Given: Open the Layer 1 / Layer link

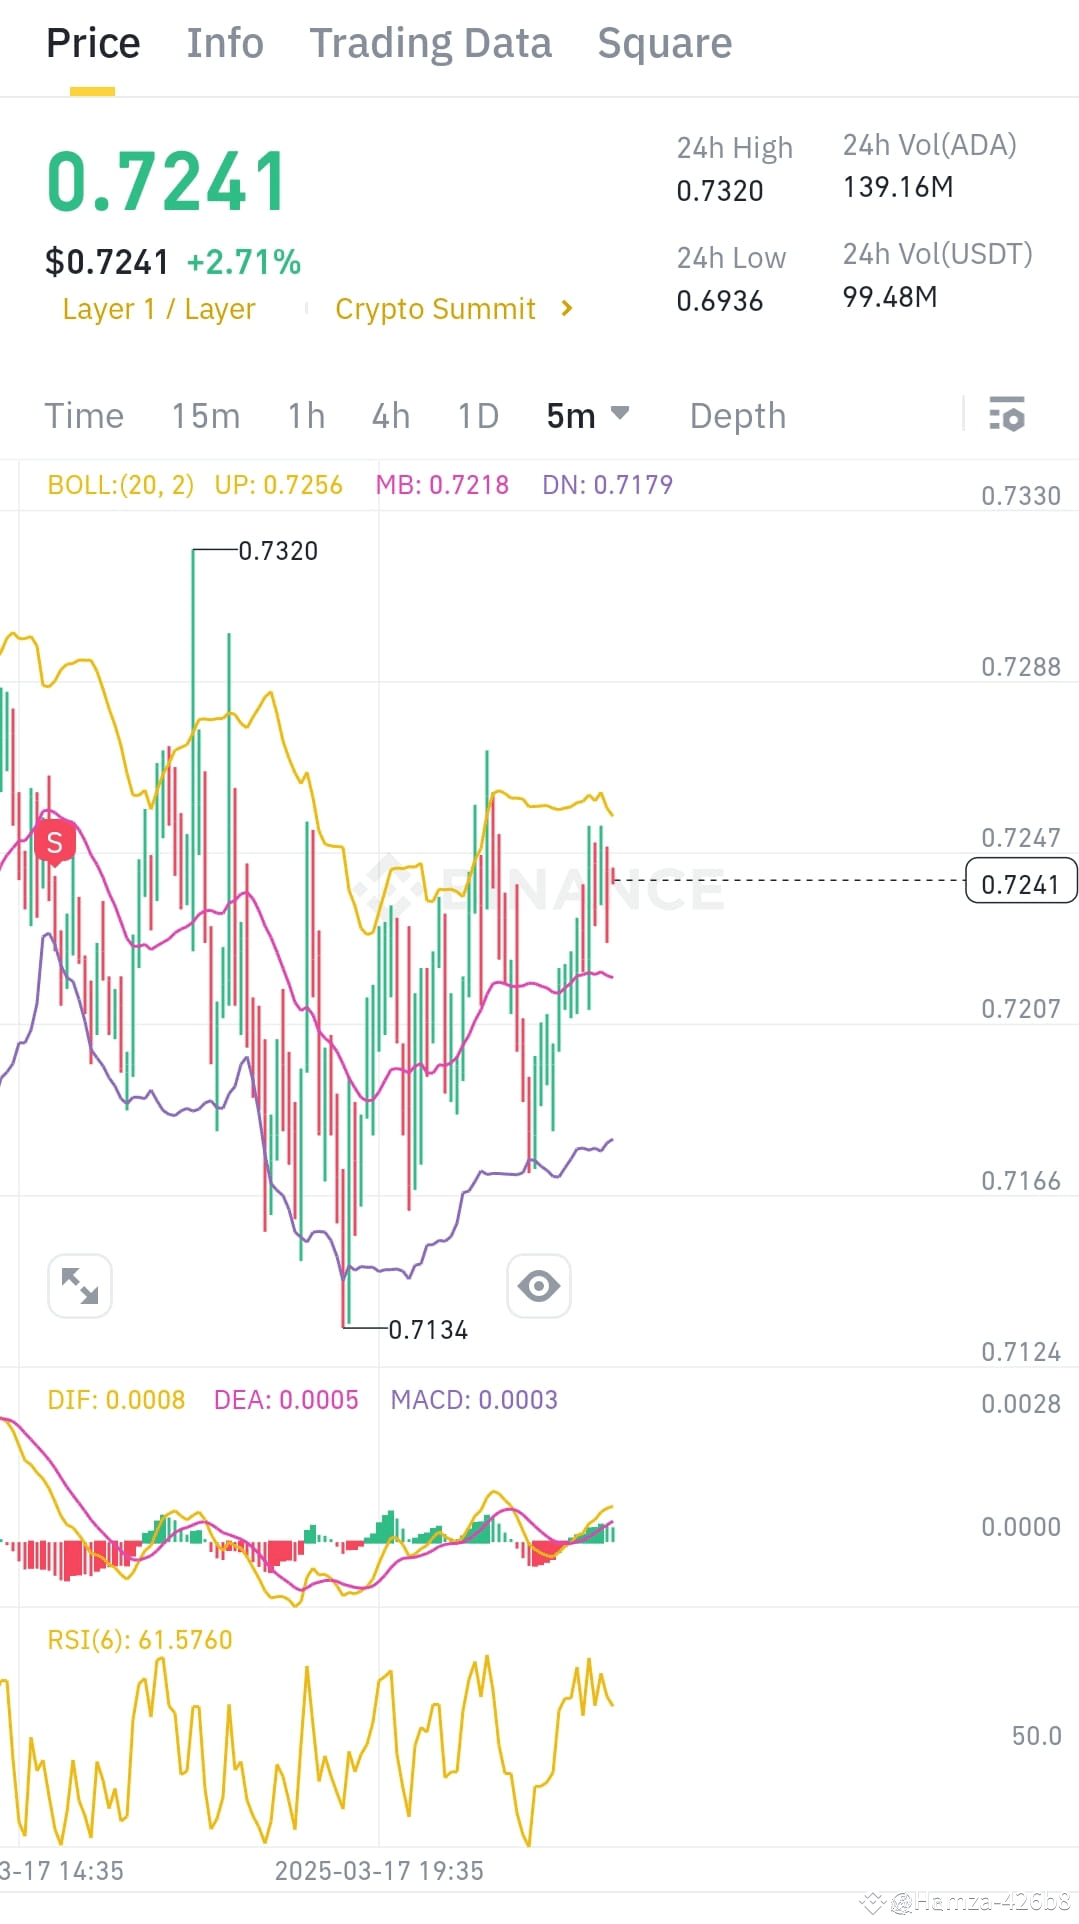Looking at the screenshot, I should pyautogui.click(x=158, y=309).
